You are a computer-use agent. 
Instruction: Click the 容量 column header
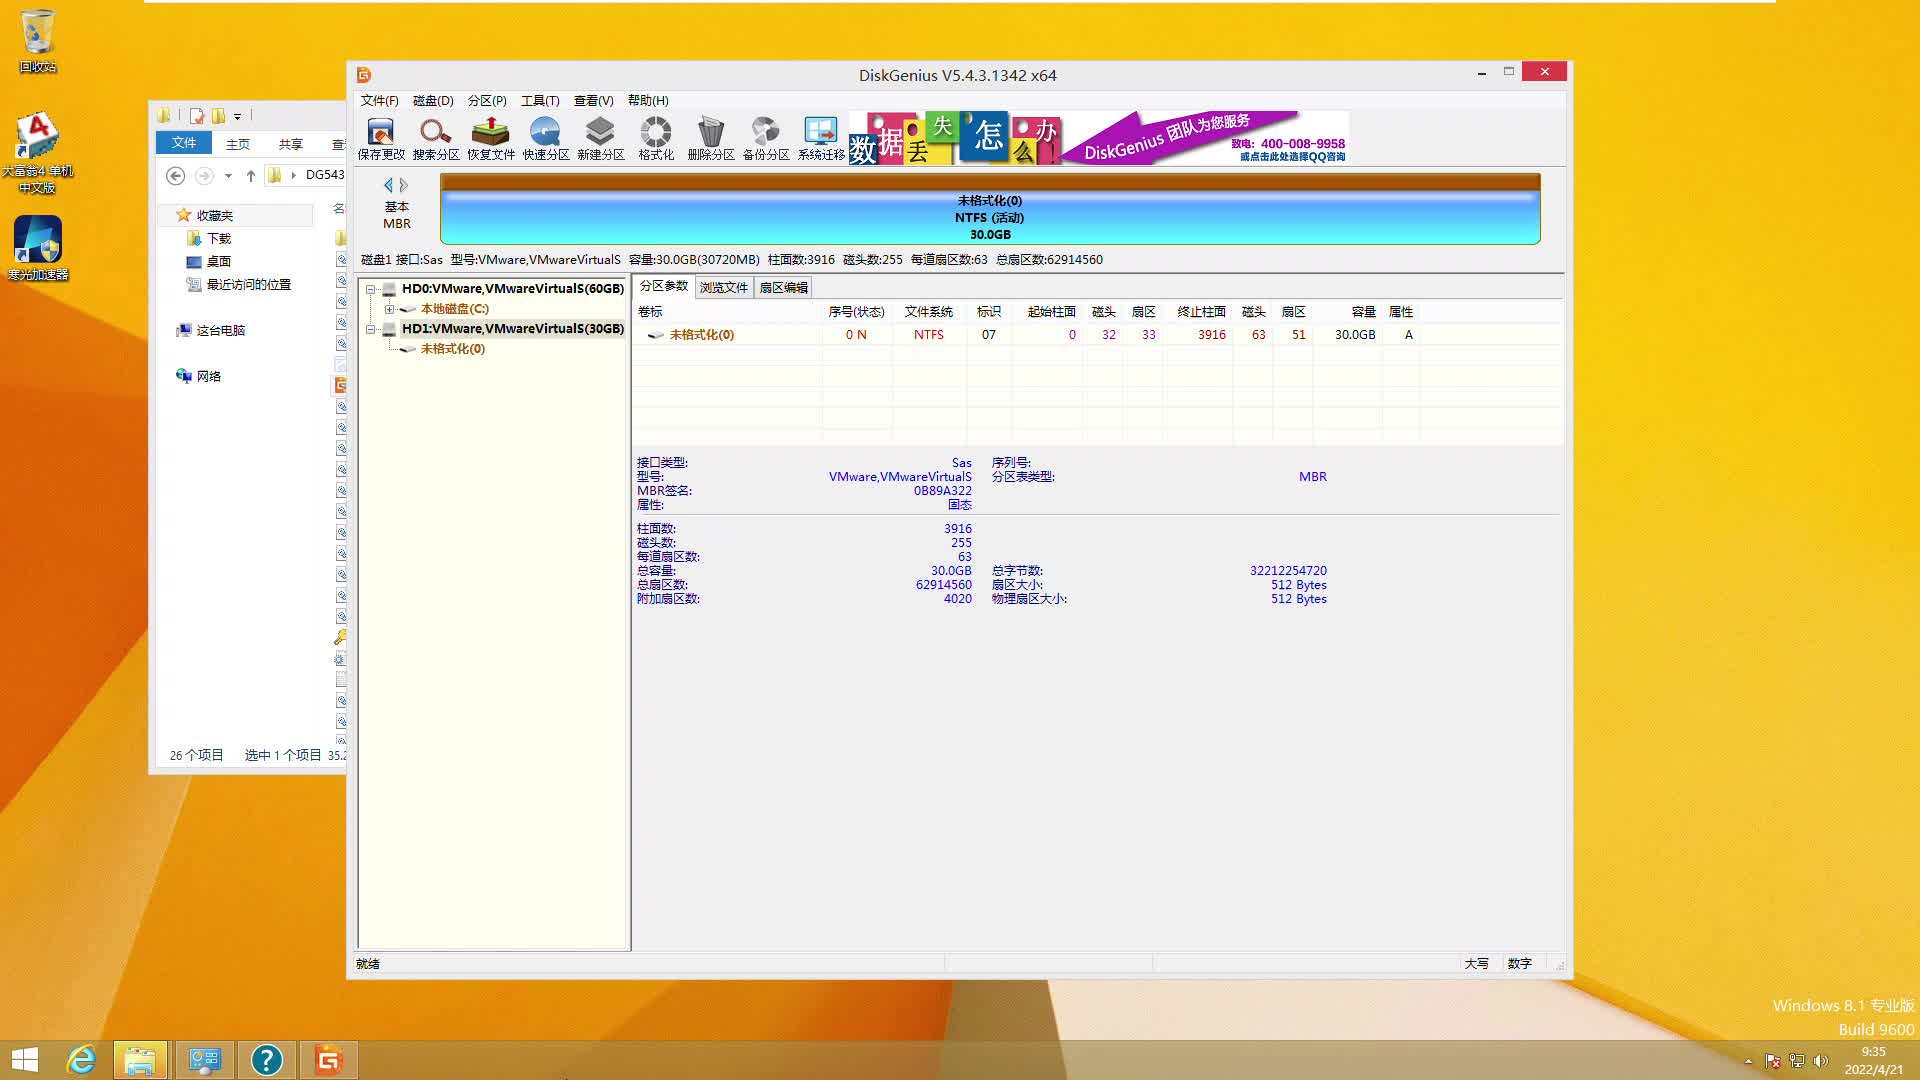click(x=1363, y=312)
